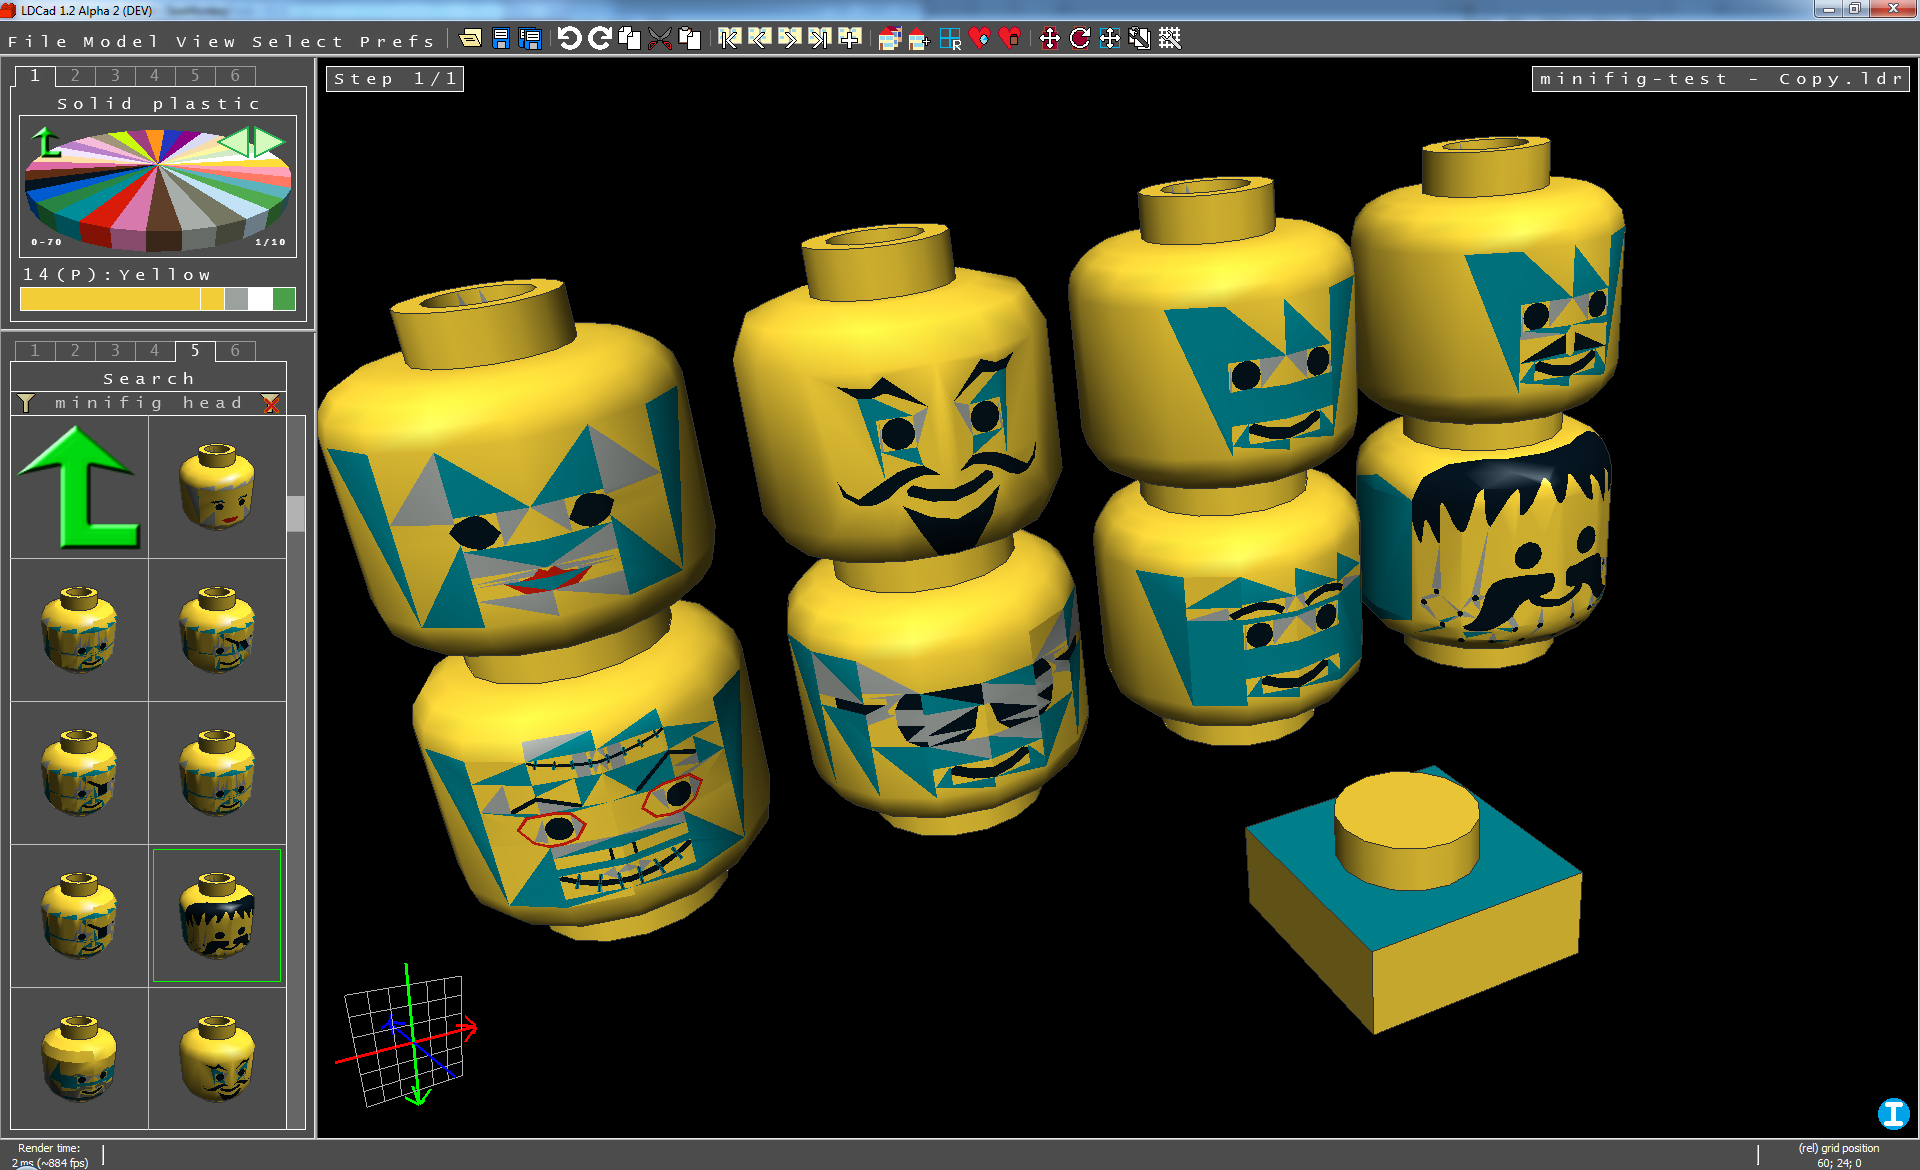Click the Step 1/1 indicator
The image size is (1920, 1170).
click(395, 79)
